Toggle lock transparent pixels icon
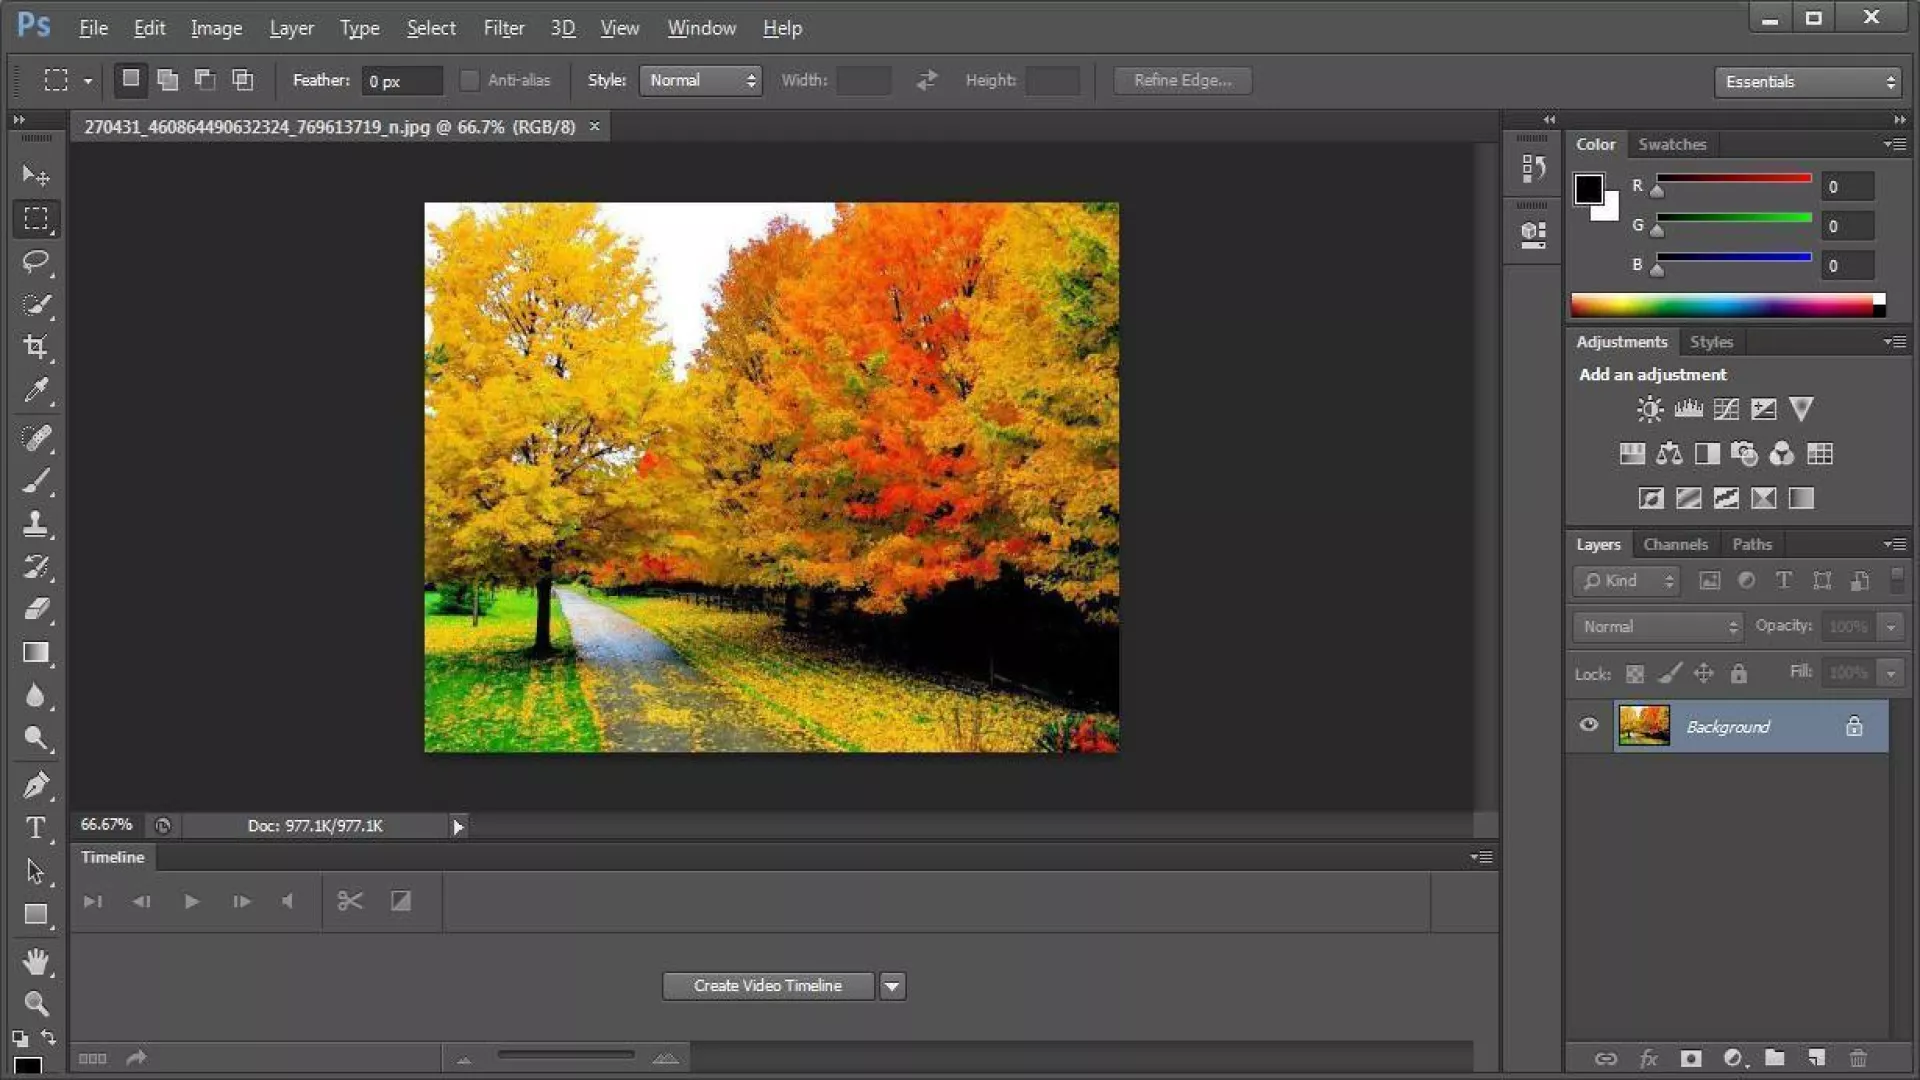 [1635, 674]
